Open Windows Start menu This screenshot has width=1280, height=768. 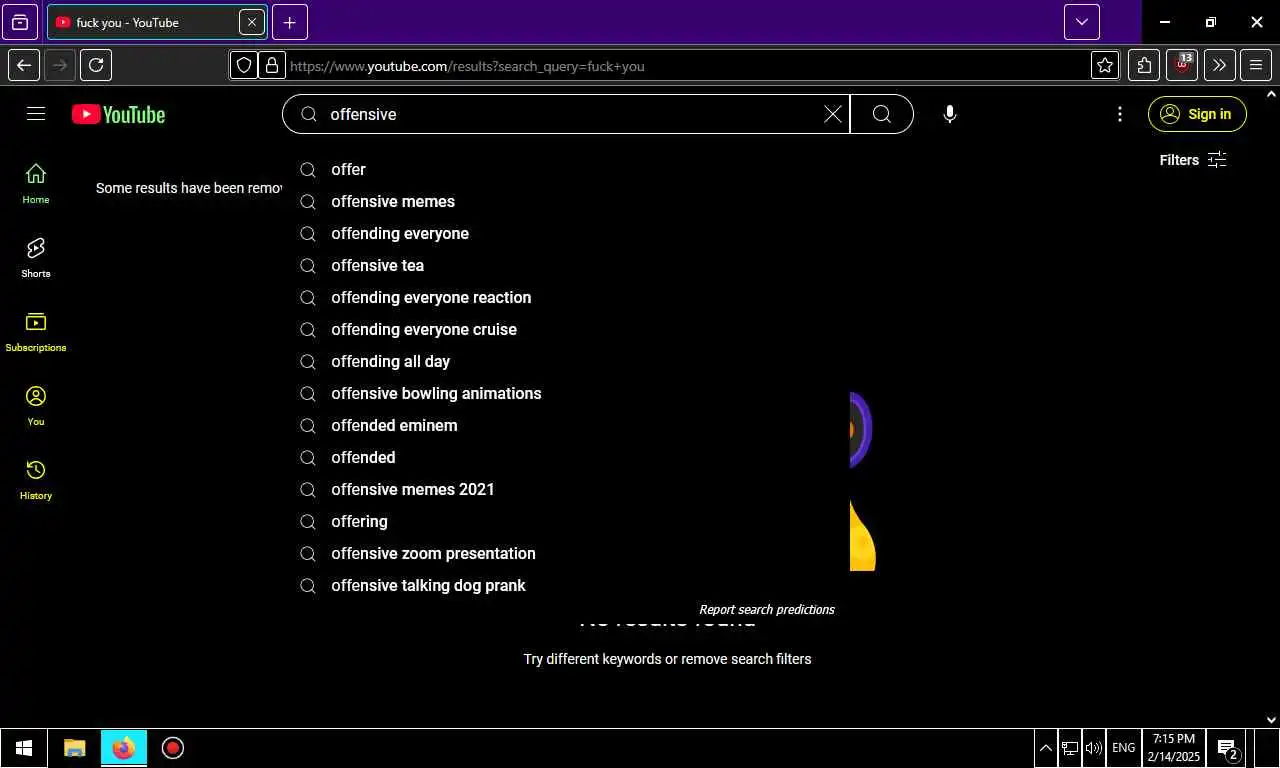tap(24, 748)
